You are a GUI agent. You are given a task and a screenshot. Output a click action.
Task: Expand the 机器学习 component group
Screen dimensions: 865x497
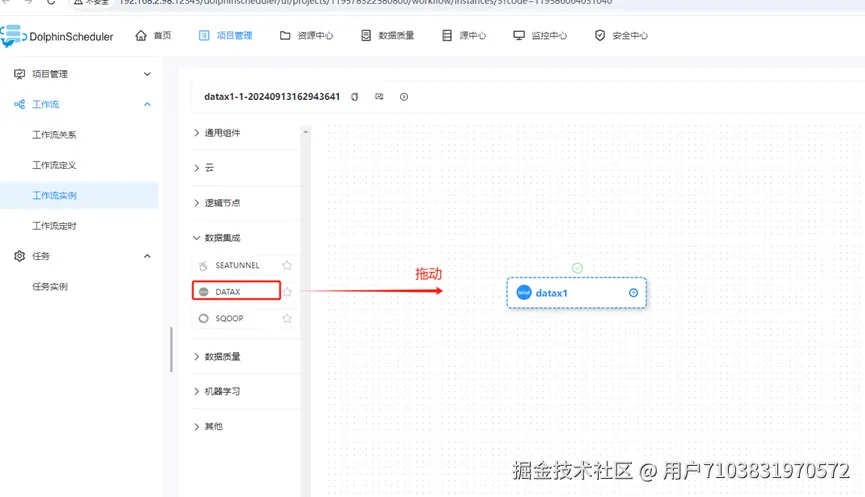click(x=217, y=391)
